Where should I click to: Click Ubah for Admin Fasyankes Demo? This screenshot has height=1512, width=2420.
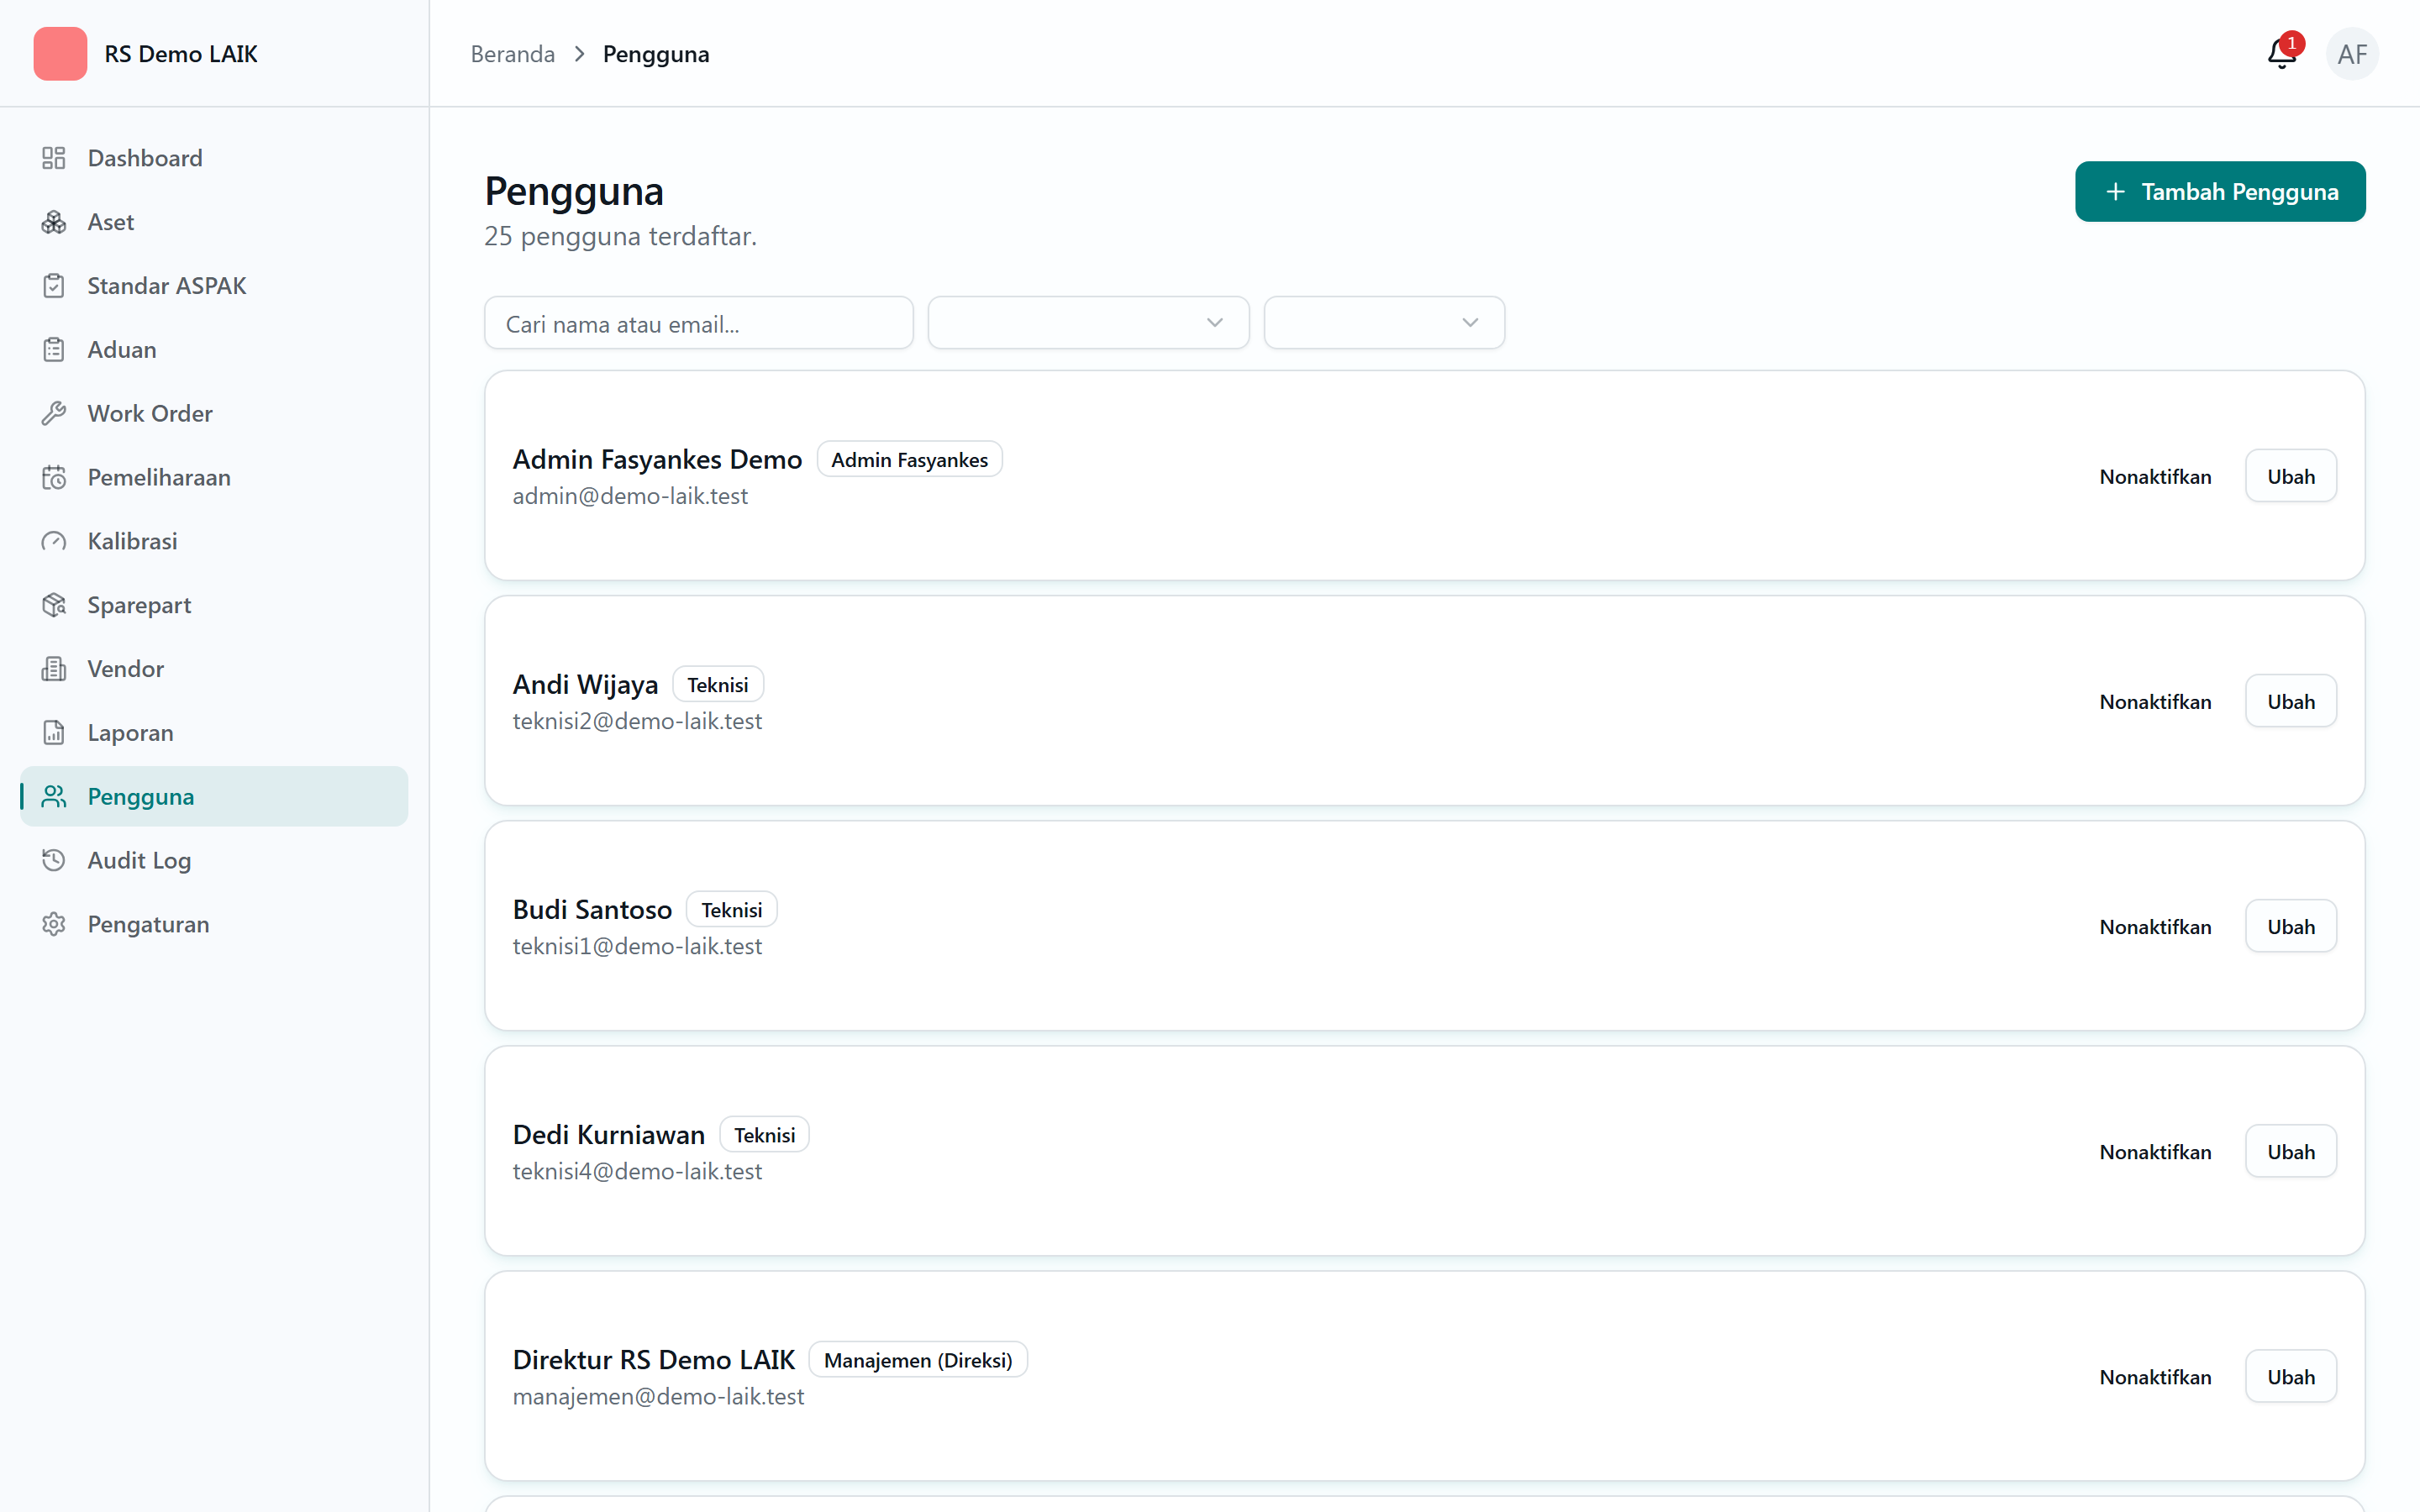coord(2291,476)
